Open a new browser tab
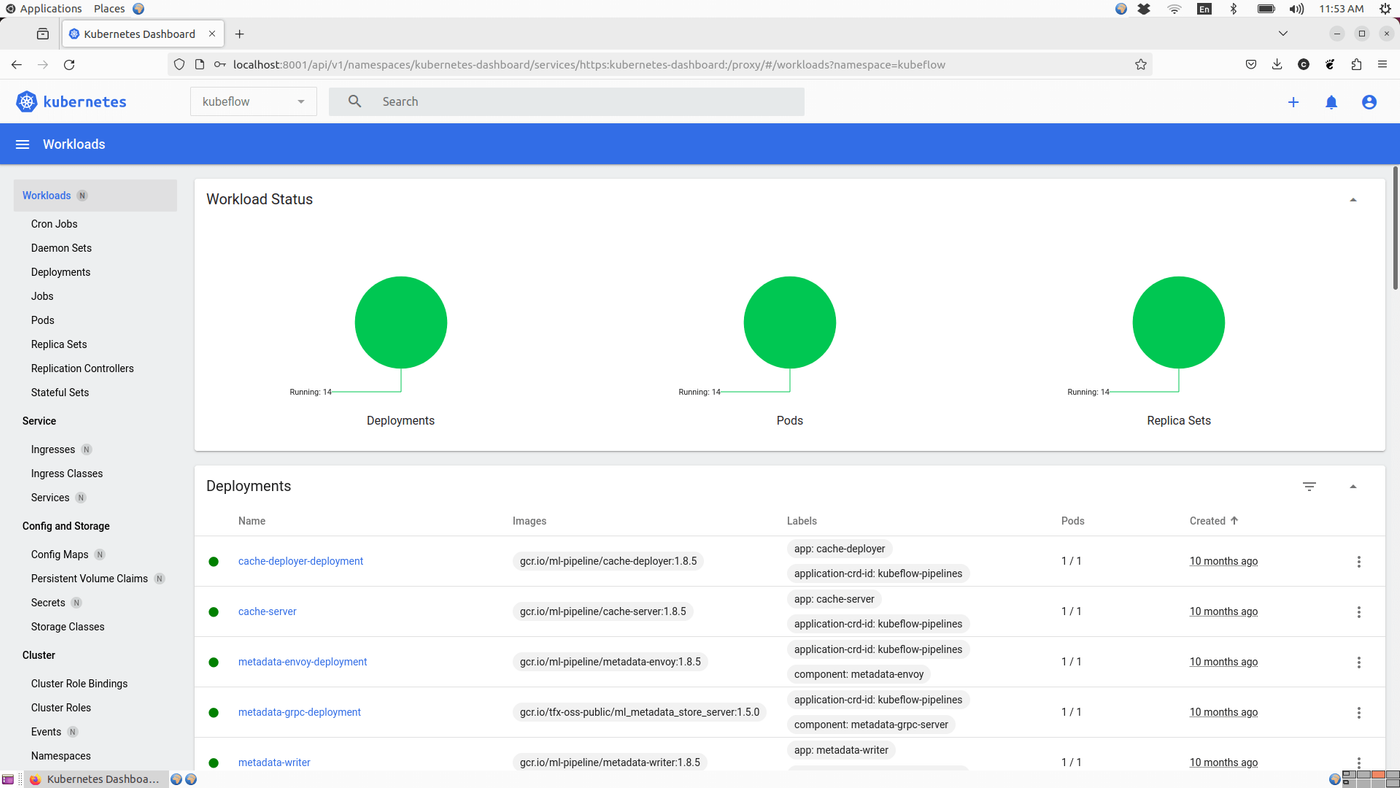Viewport: 1400px width, 788px height. coord(239,34)
